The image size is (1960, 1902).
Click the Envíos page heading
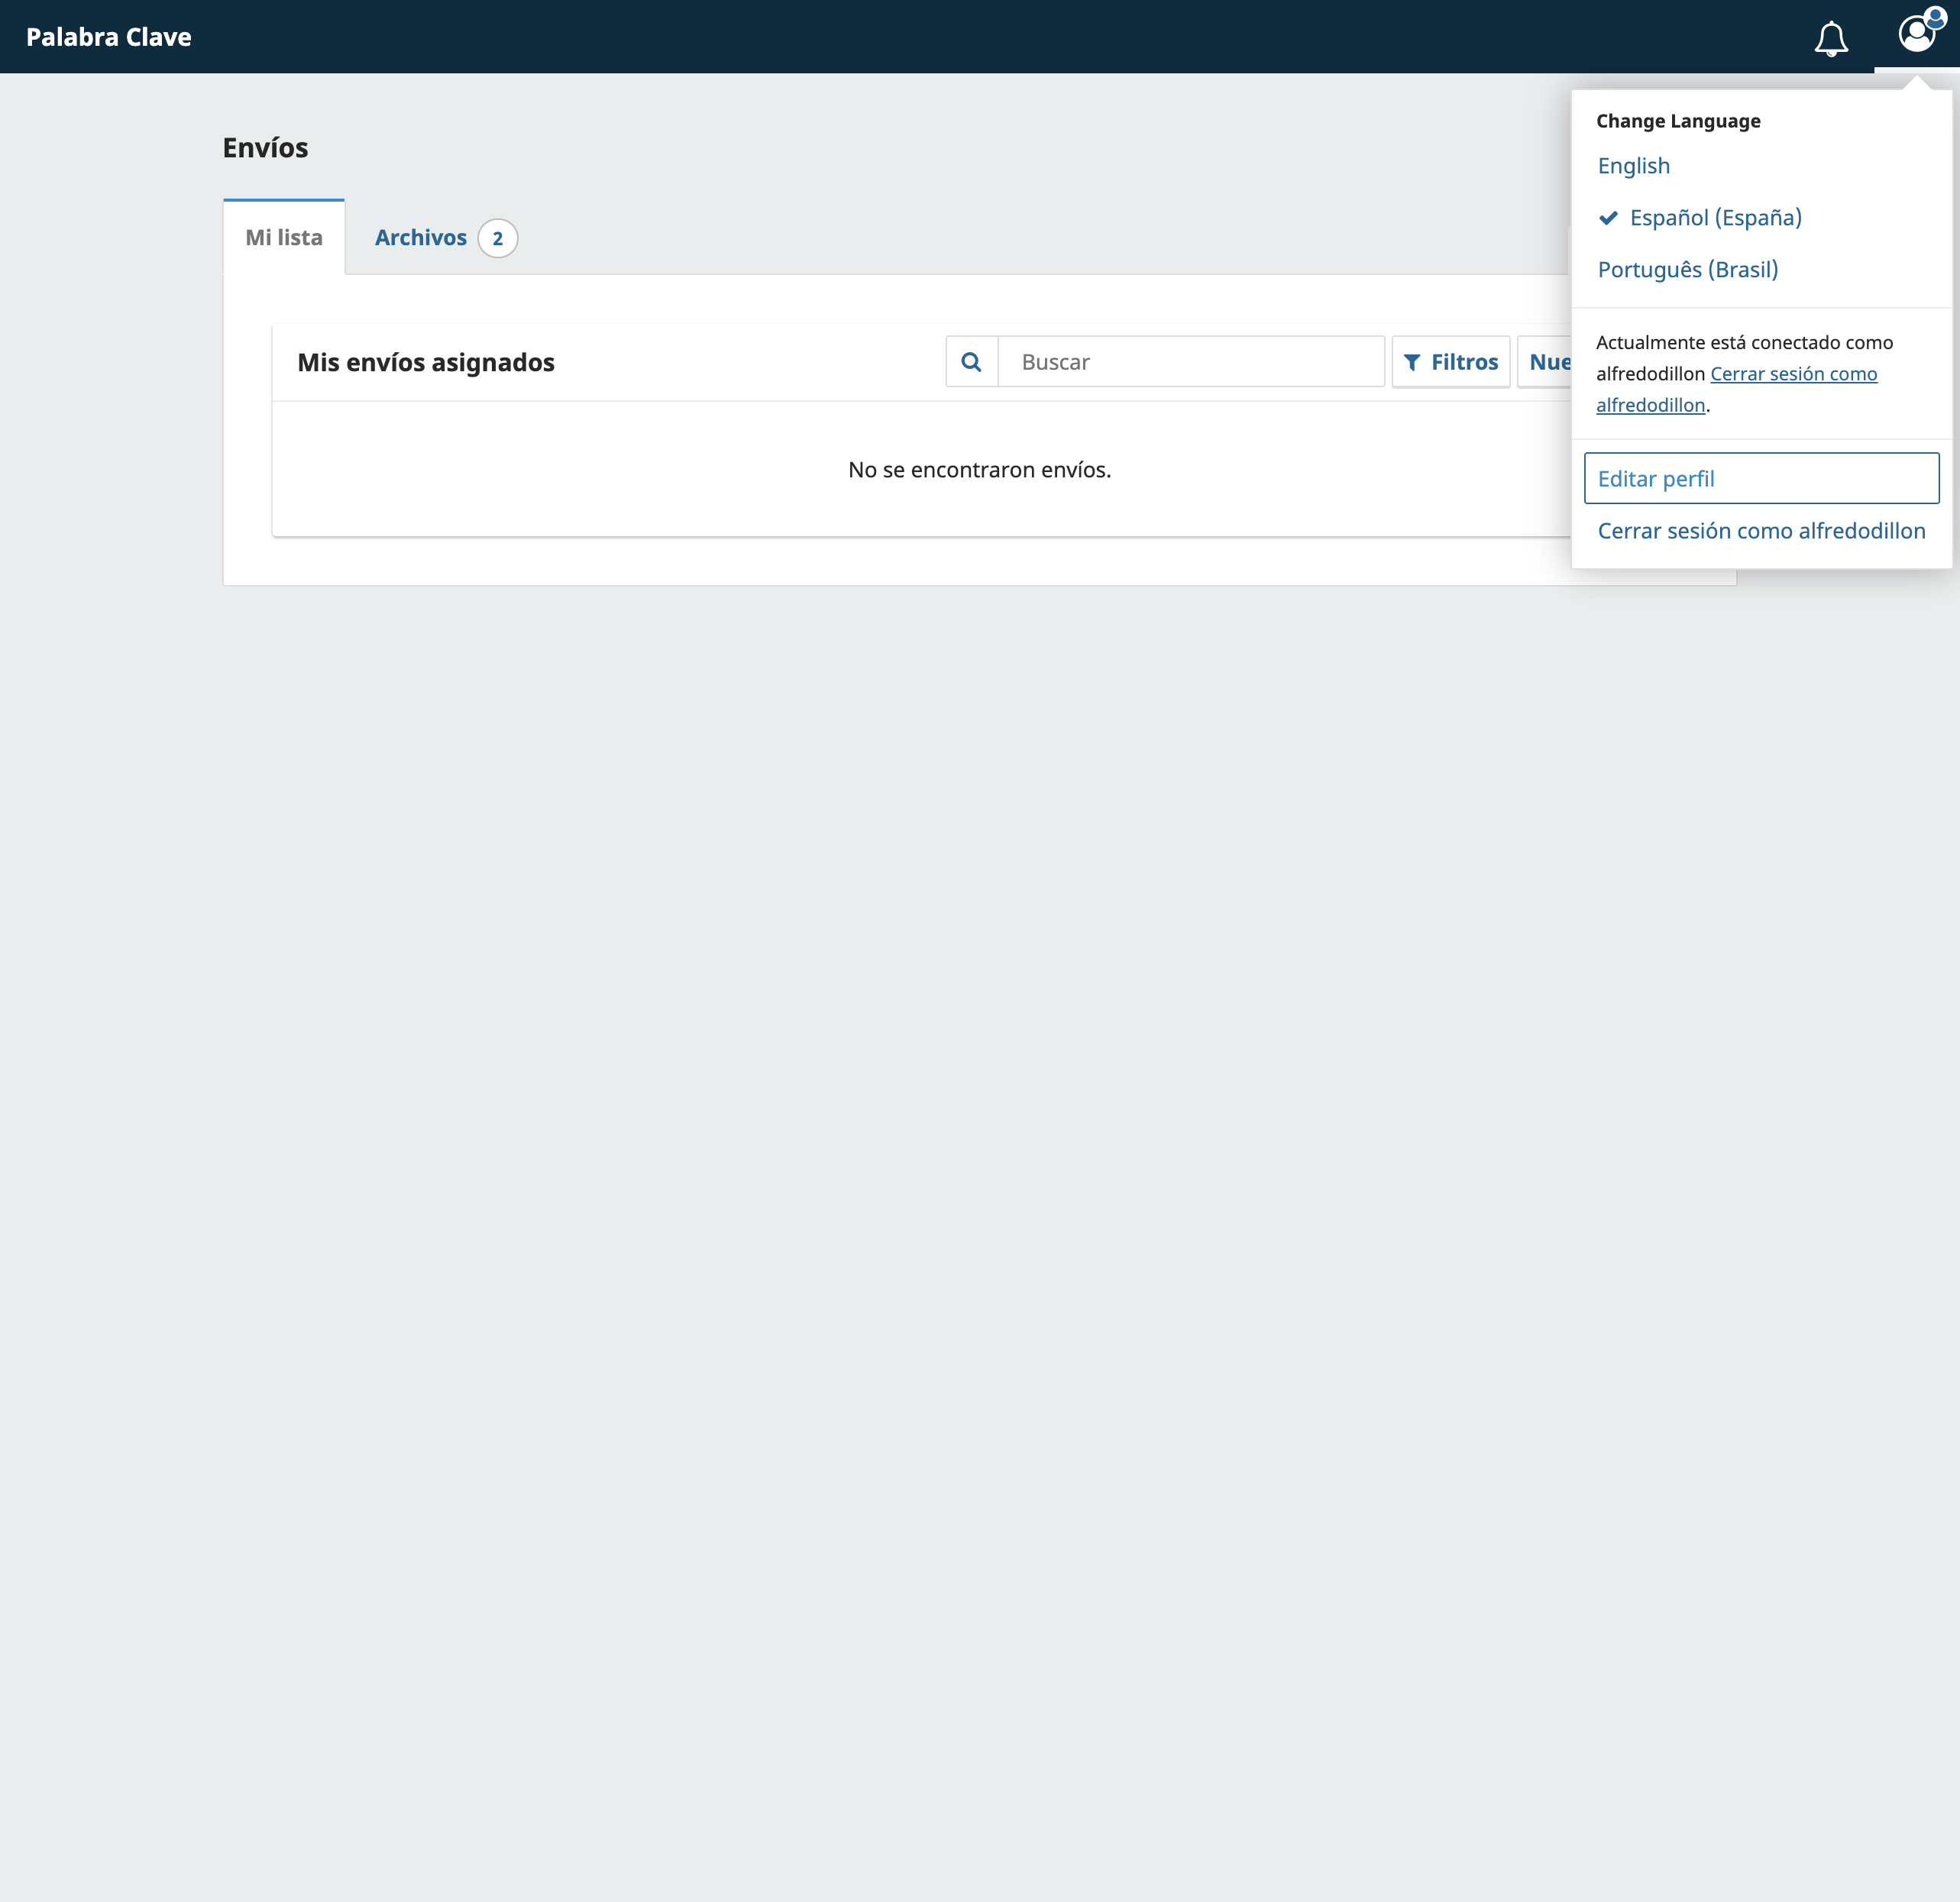tap(265, 148)
